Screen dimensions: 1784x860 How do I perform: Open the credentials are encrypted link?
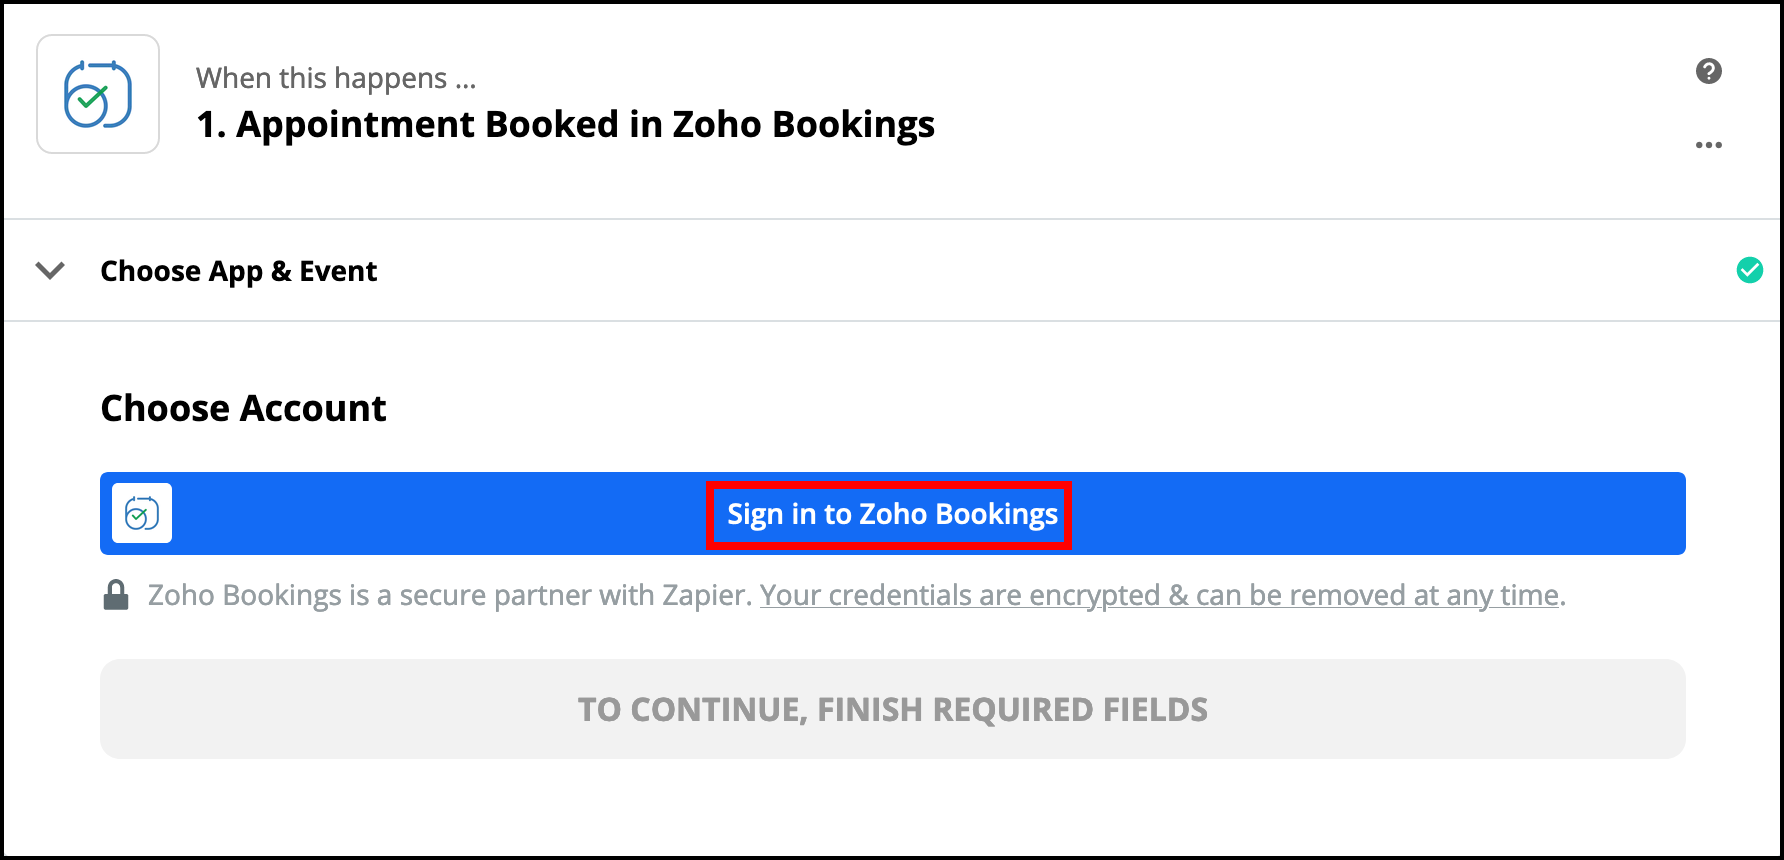1159,595
